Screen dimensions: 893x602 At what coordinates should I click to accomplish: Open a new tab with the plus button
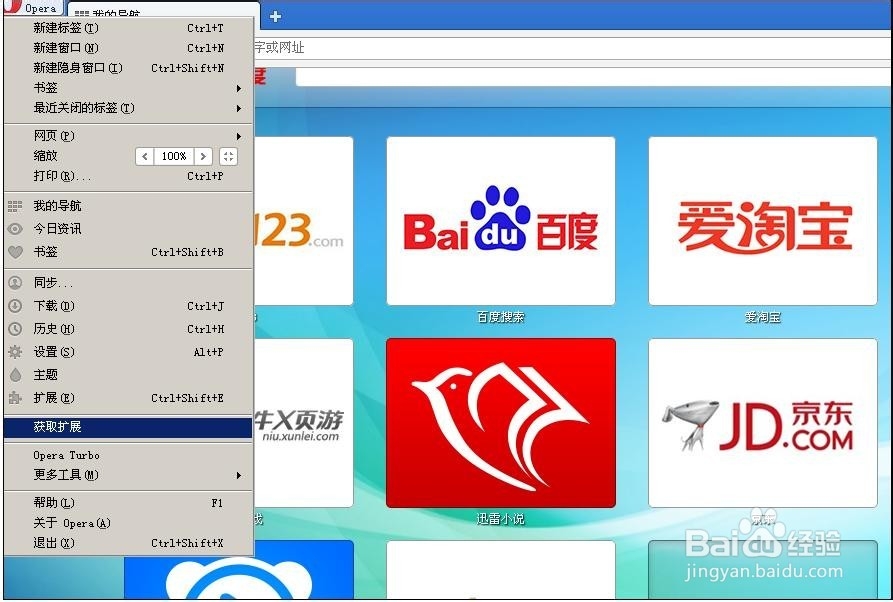pyautogui.click(x=275, y=16)
